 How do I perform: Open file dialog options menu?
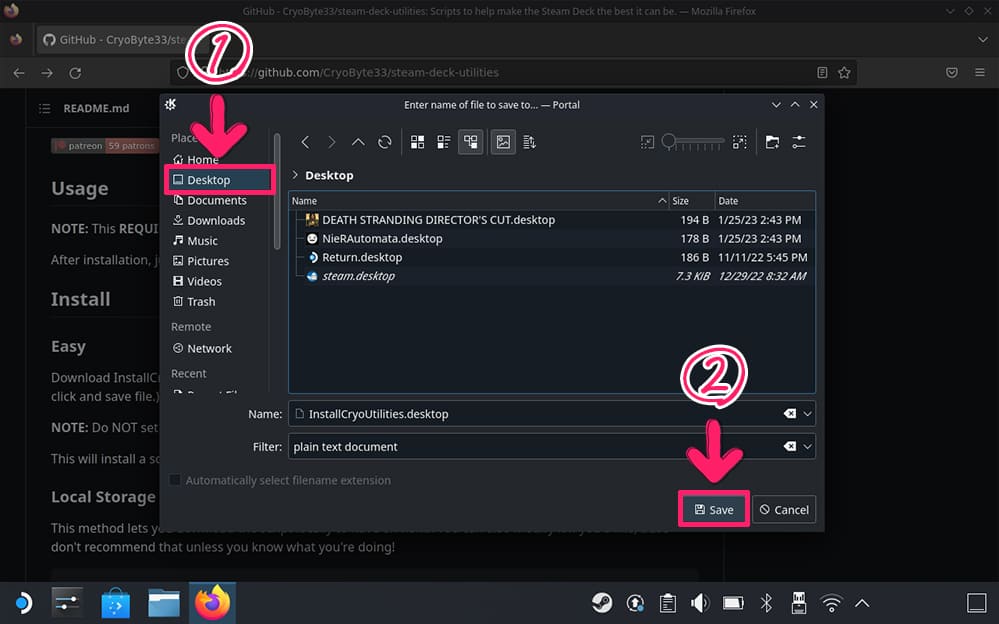799,142
